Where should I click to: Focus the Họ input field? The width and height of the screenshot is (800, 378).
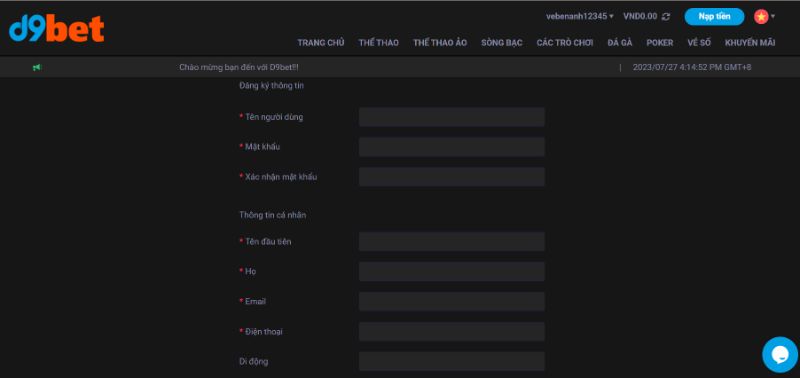click(452, 271)
